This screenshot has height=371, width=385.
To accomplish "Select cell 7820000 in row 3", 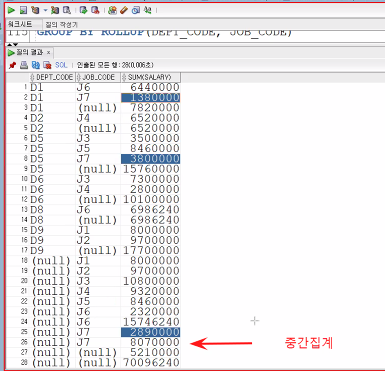I will click(151, 108).
